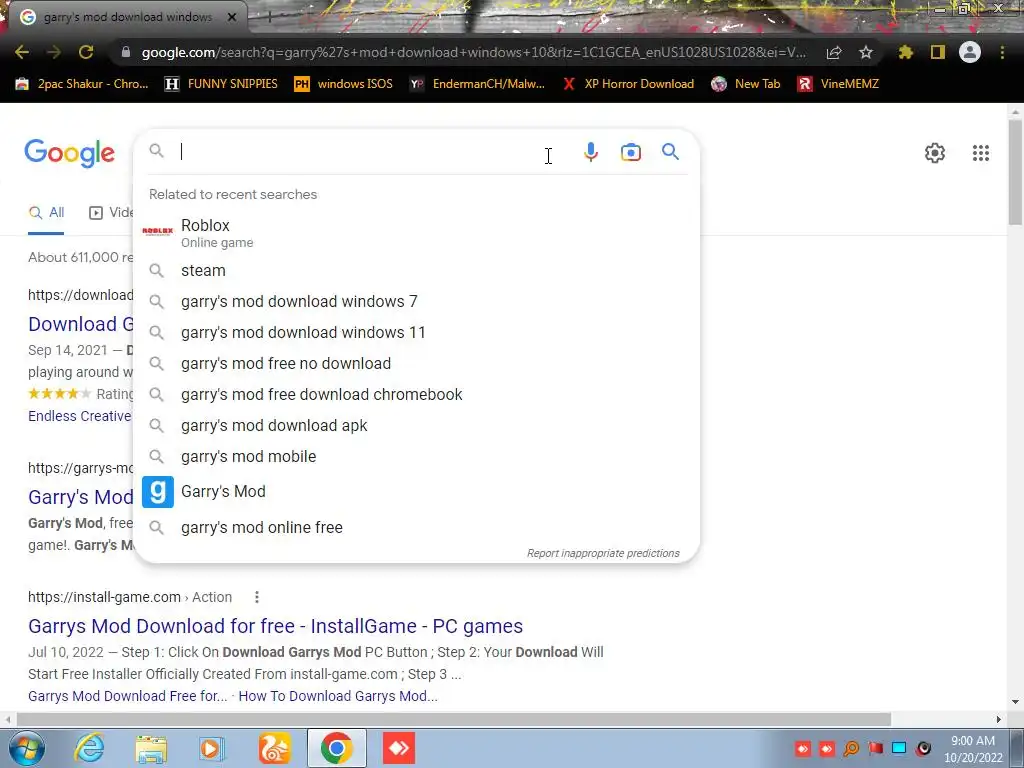Click the padlock site info icon
The height and width of the screenshot is (768, 1024).
[126, 52]
